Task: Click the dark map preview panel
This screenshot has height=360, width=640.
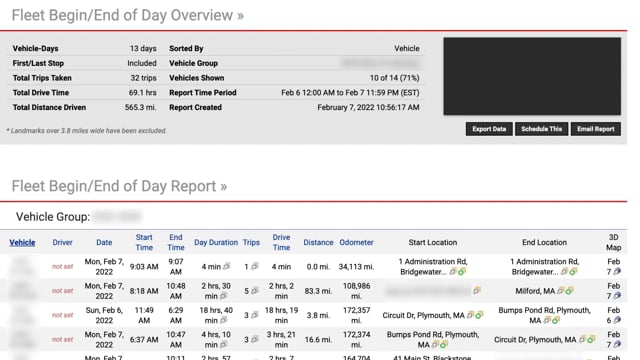Action: pos(532,76)
